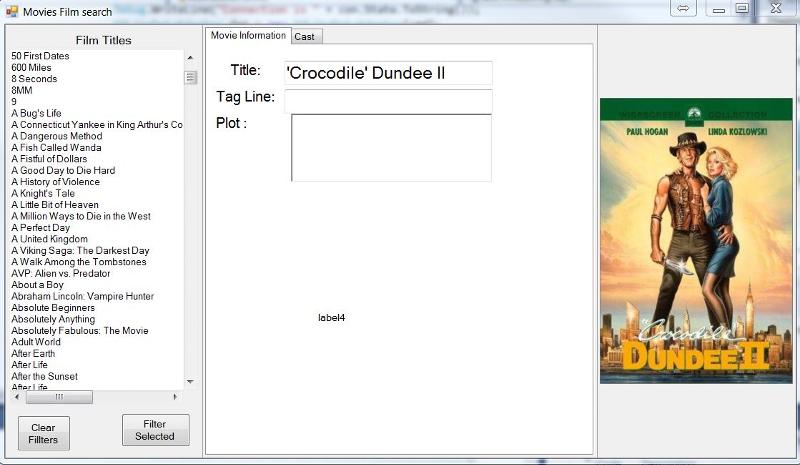The height and width of the screenshot is (465, 800).
Task: Click the Movies Film search window icon
Action: pyautogui.click(x=12, y=12)
